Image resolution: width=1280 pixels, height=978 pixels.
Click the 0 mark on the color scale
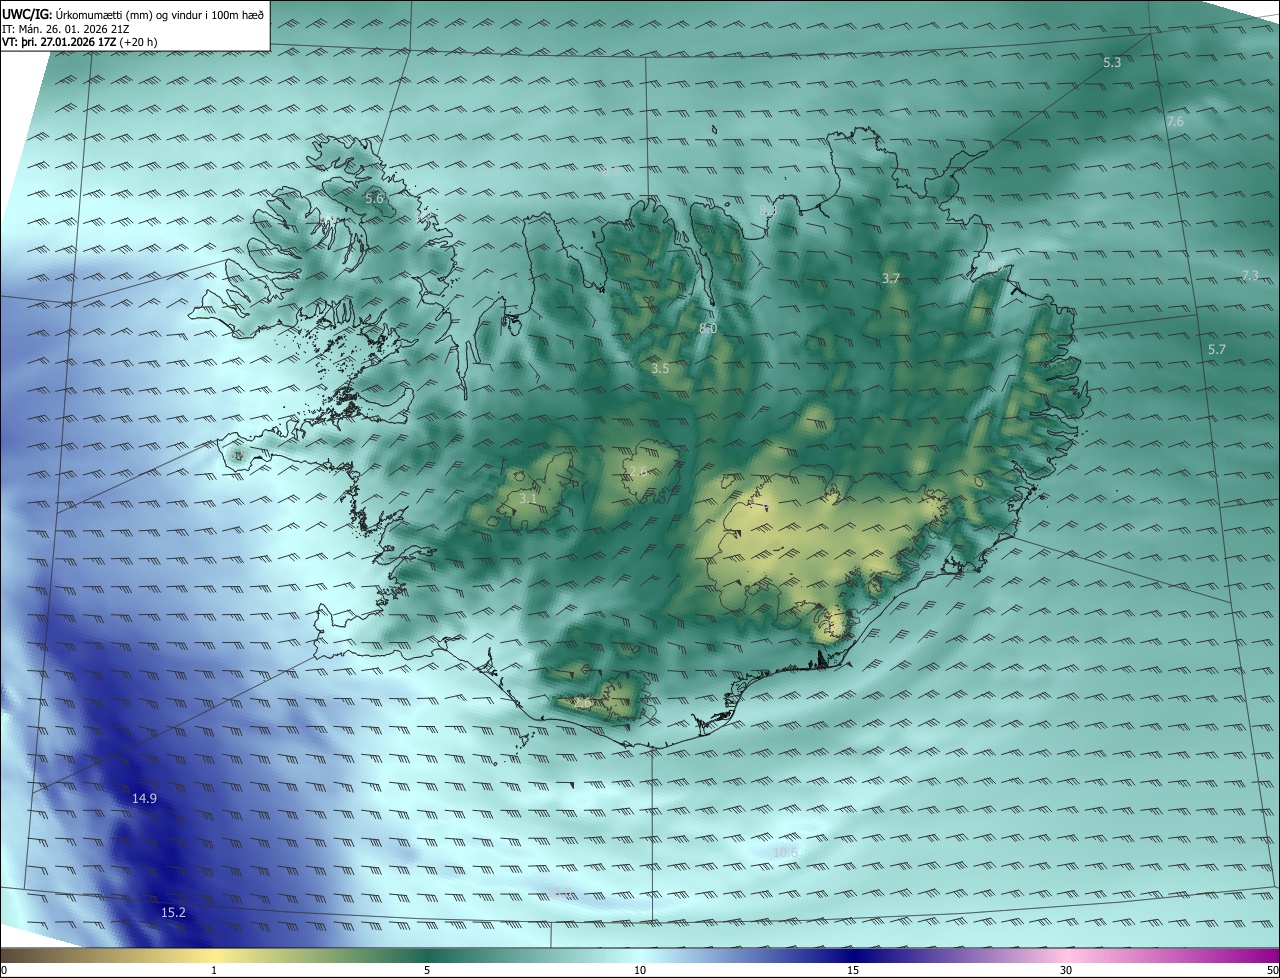[4, 970]
